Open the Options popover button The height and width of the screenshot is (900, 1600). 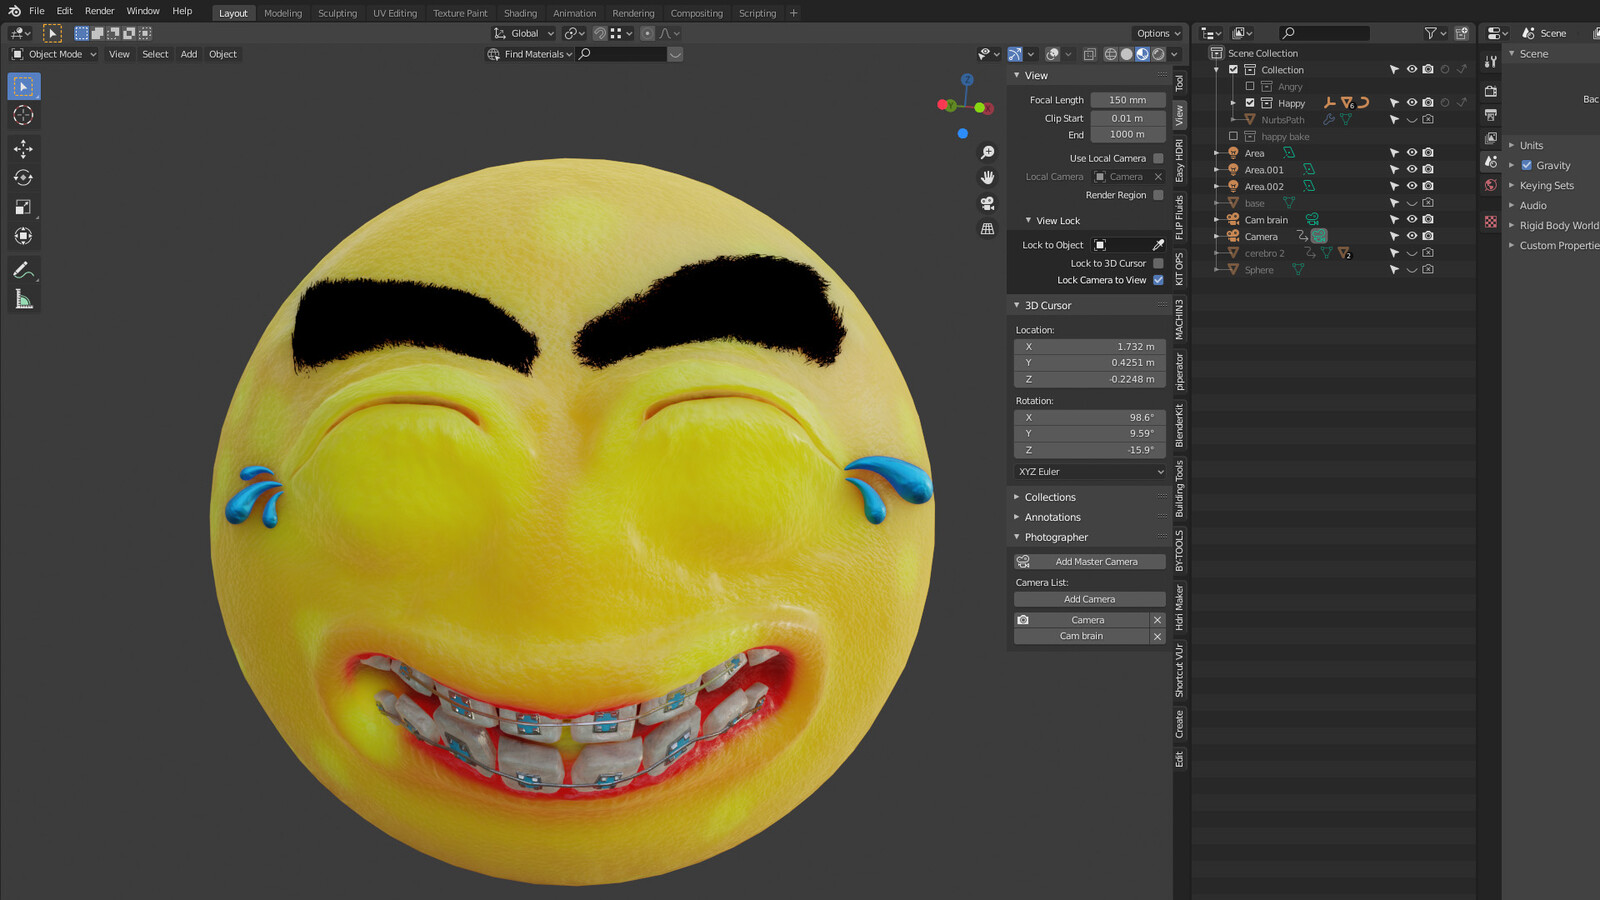click(x=1158, y=33)
